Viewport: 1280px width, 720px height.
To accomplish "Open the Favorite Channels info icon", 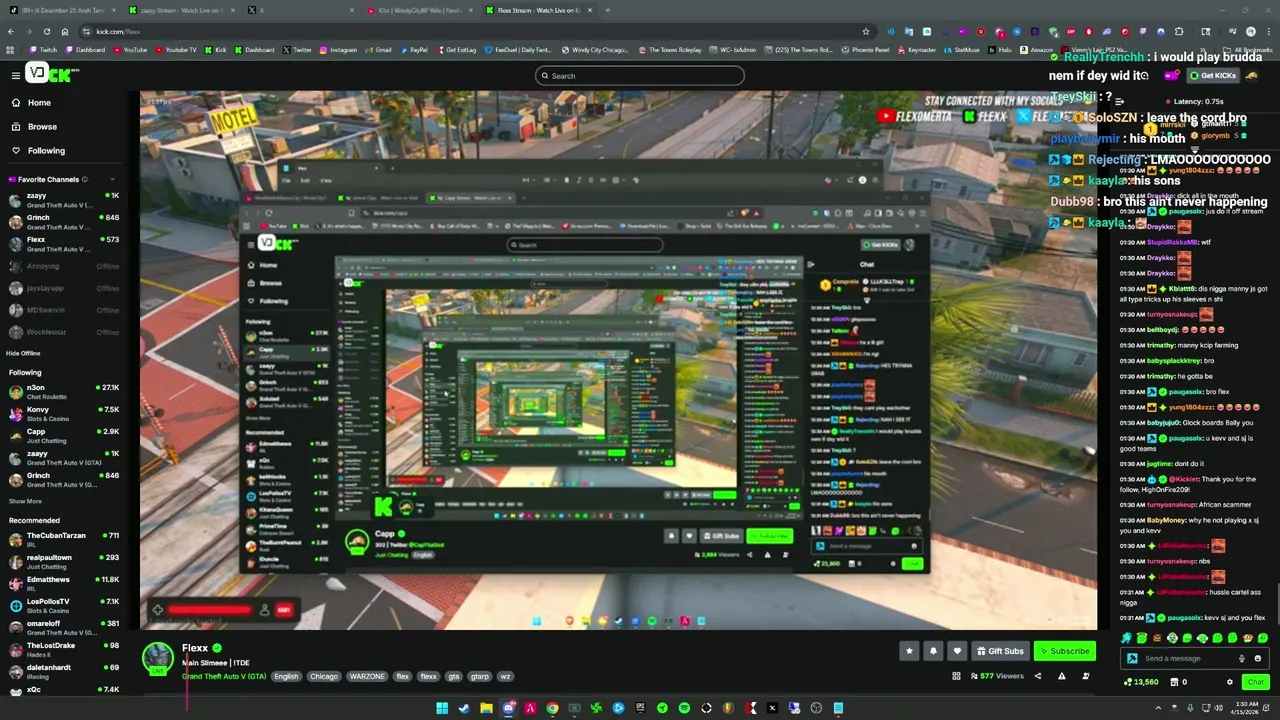I will [x=85, y=179].
